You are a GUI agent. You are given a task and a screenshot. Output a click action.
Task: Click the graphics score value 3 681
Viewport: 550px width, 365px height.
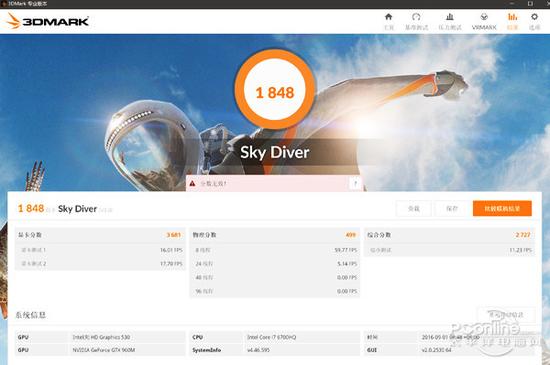pyautogui.click(x=174, y=235)
